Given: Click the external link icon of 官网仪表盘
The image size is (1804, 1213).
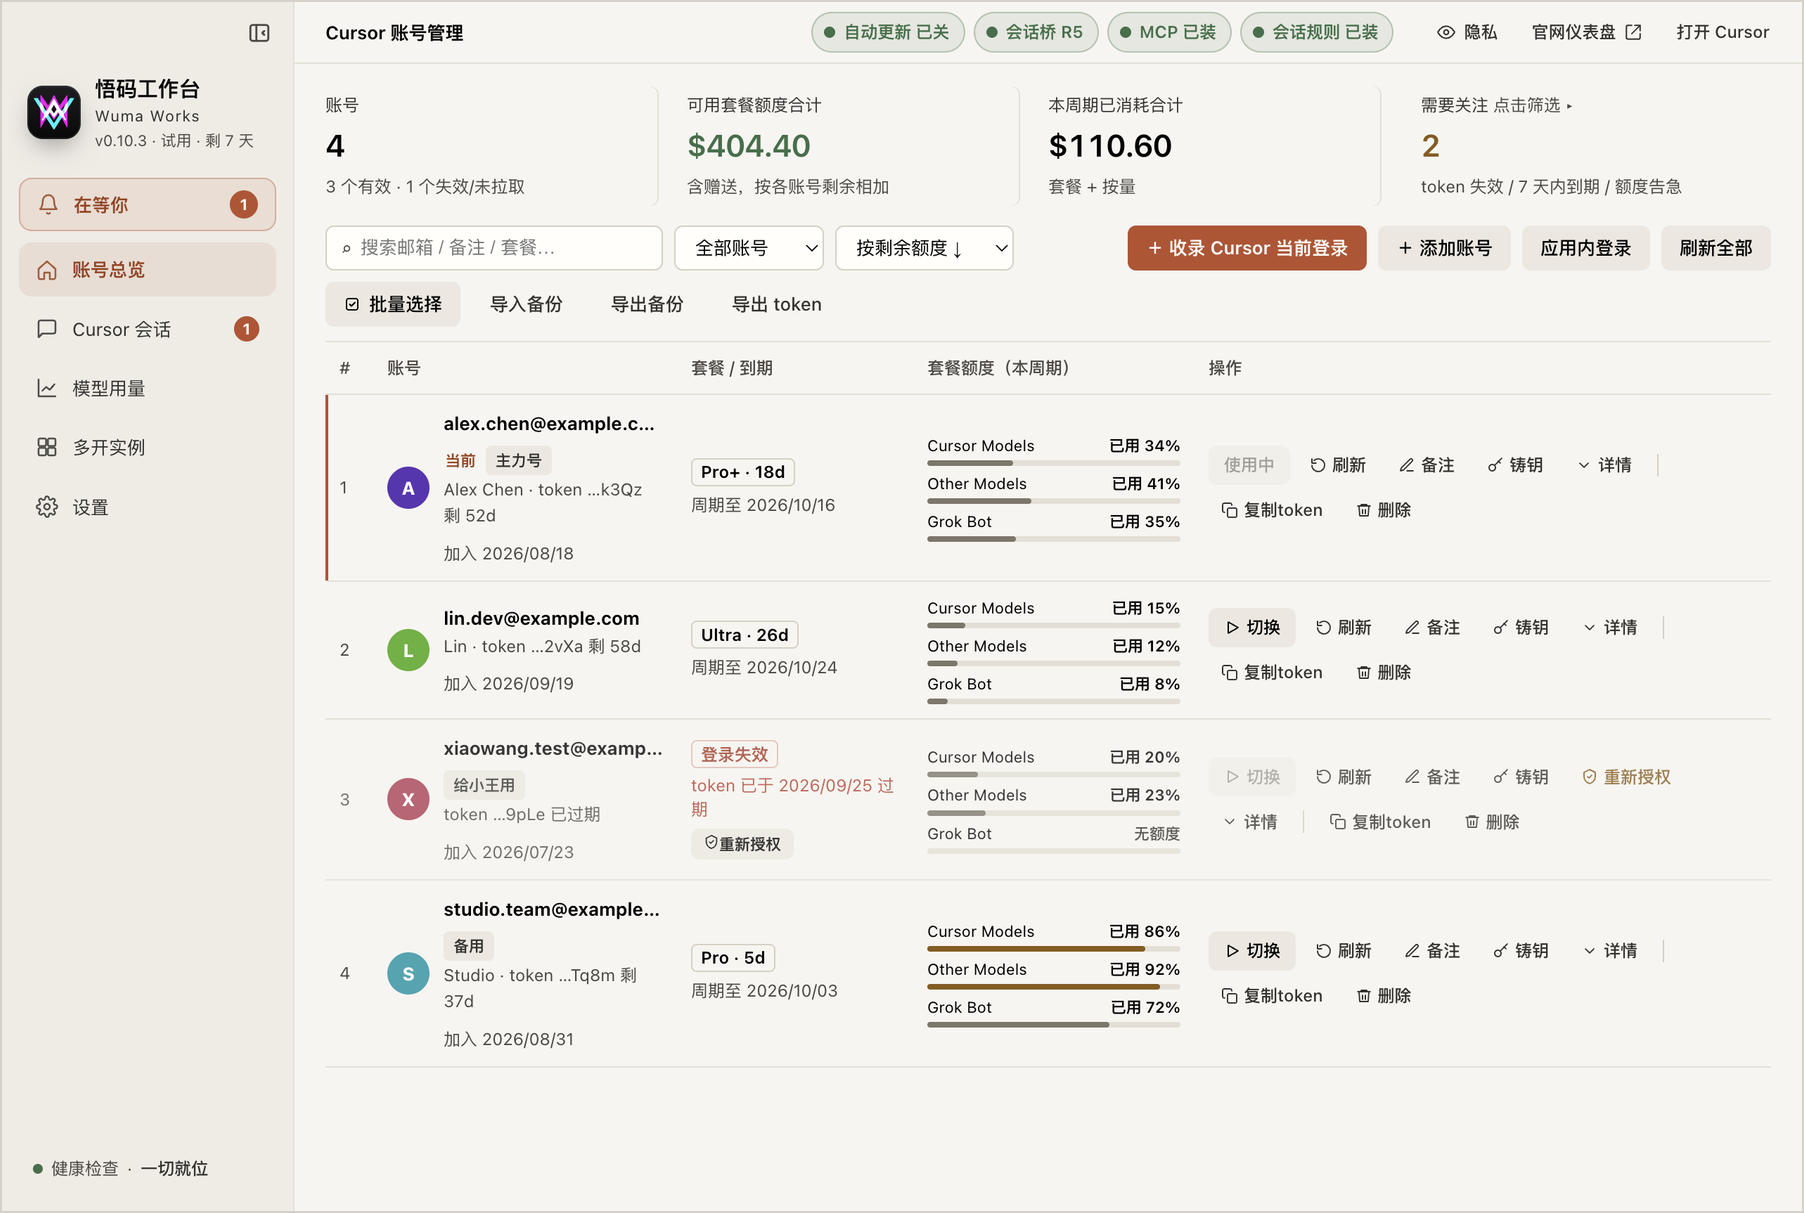Looking at the screenshot, I should tap(1633, 32).
